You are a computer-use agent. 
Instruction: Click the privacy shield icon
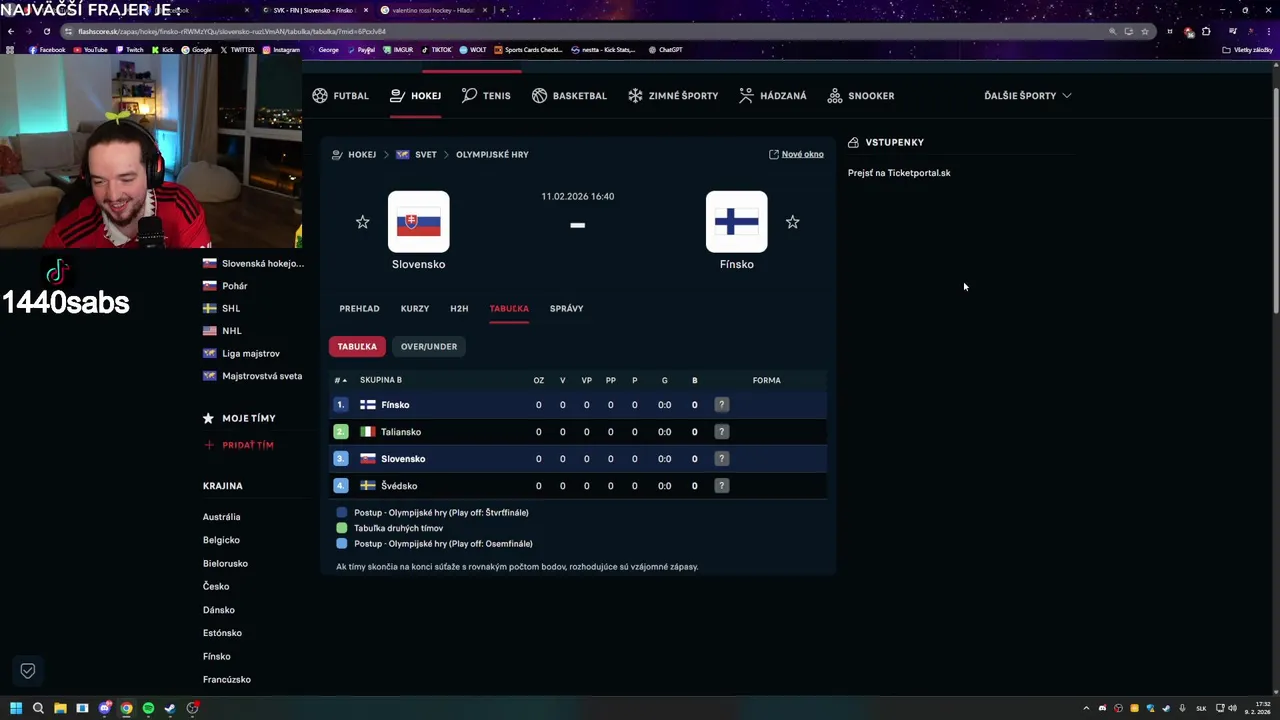point(28,671)
